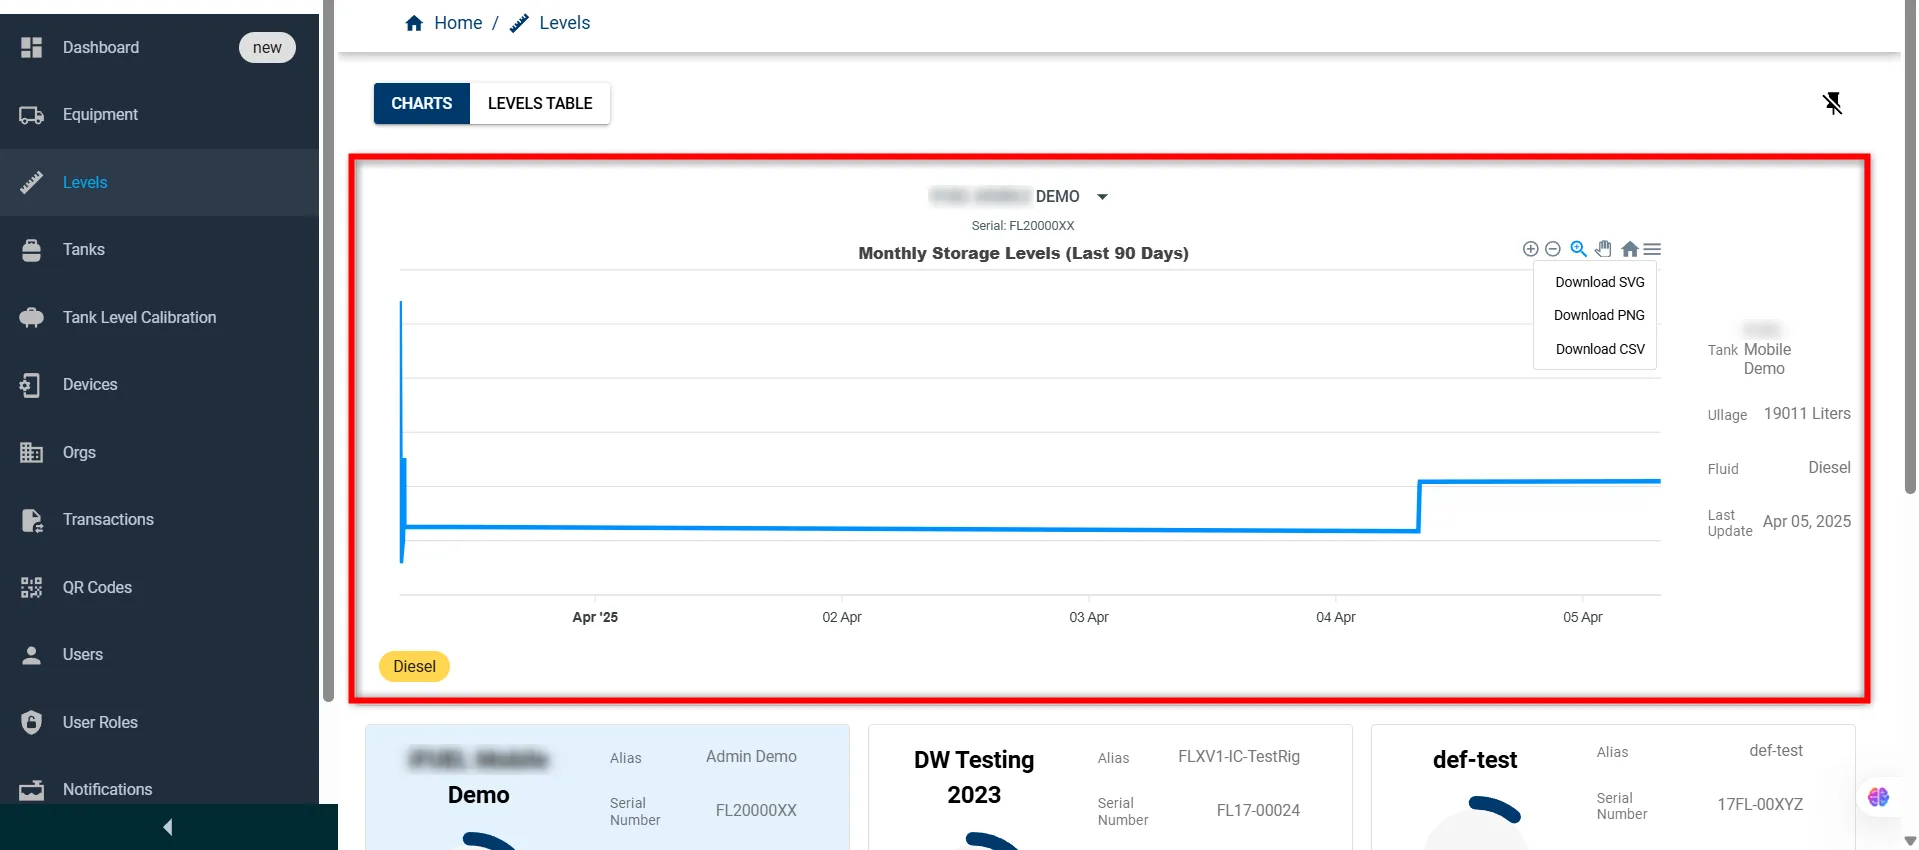Click the Levels ruler icon in sidebar
Image resolution: width=1919 pixels, height=850 pixels.
coord(32,182)
